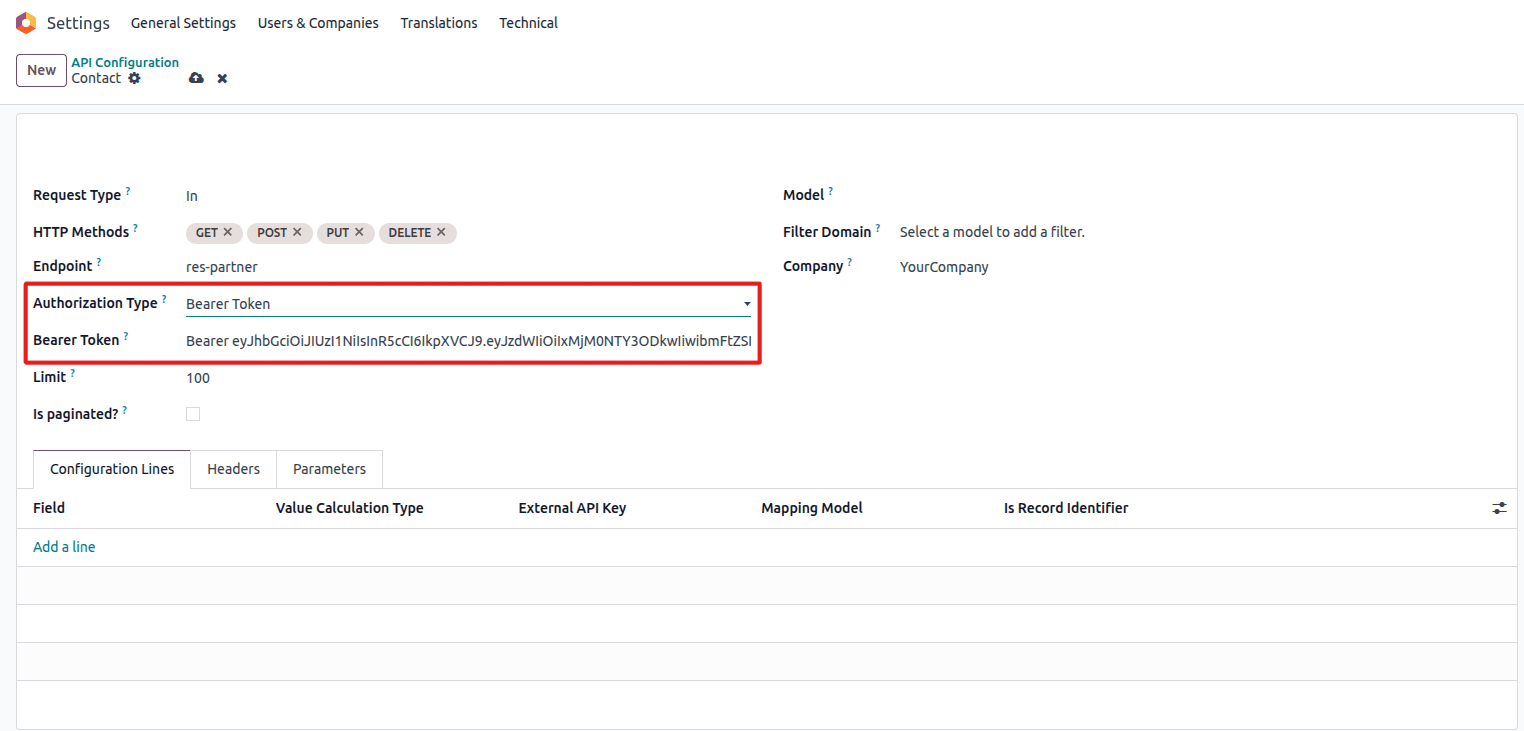Expand the Authorization Type dropdown
The width and height of the screenshot is (1524, 731).
747,304
